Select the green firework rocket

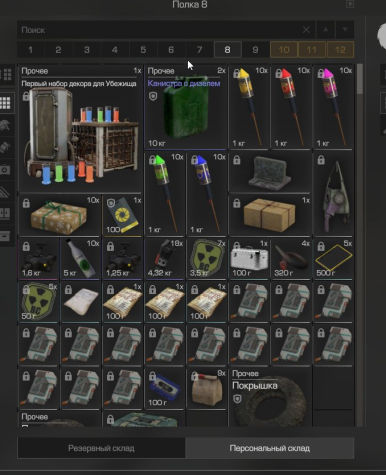165,193
